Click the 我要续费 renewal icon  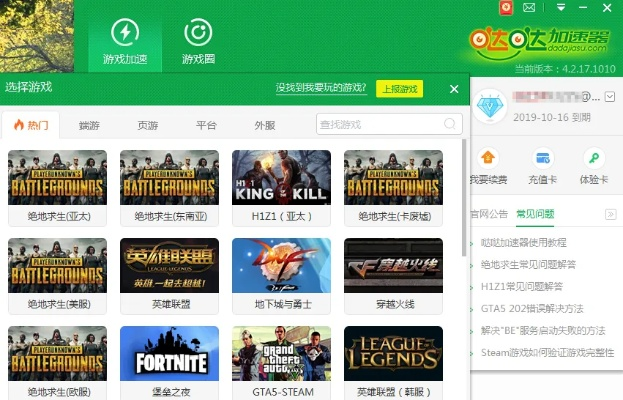[488, 158]
